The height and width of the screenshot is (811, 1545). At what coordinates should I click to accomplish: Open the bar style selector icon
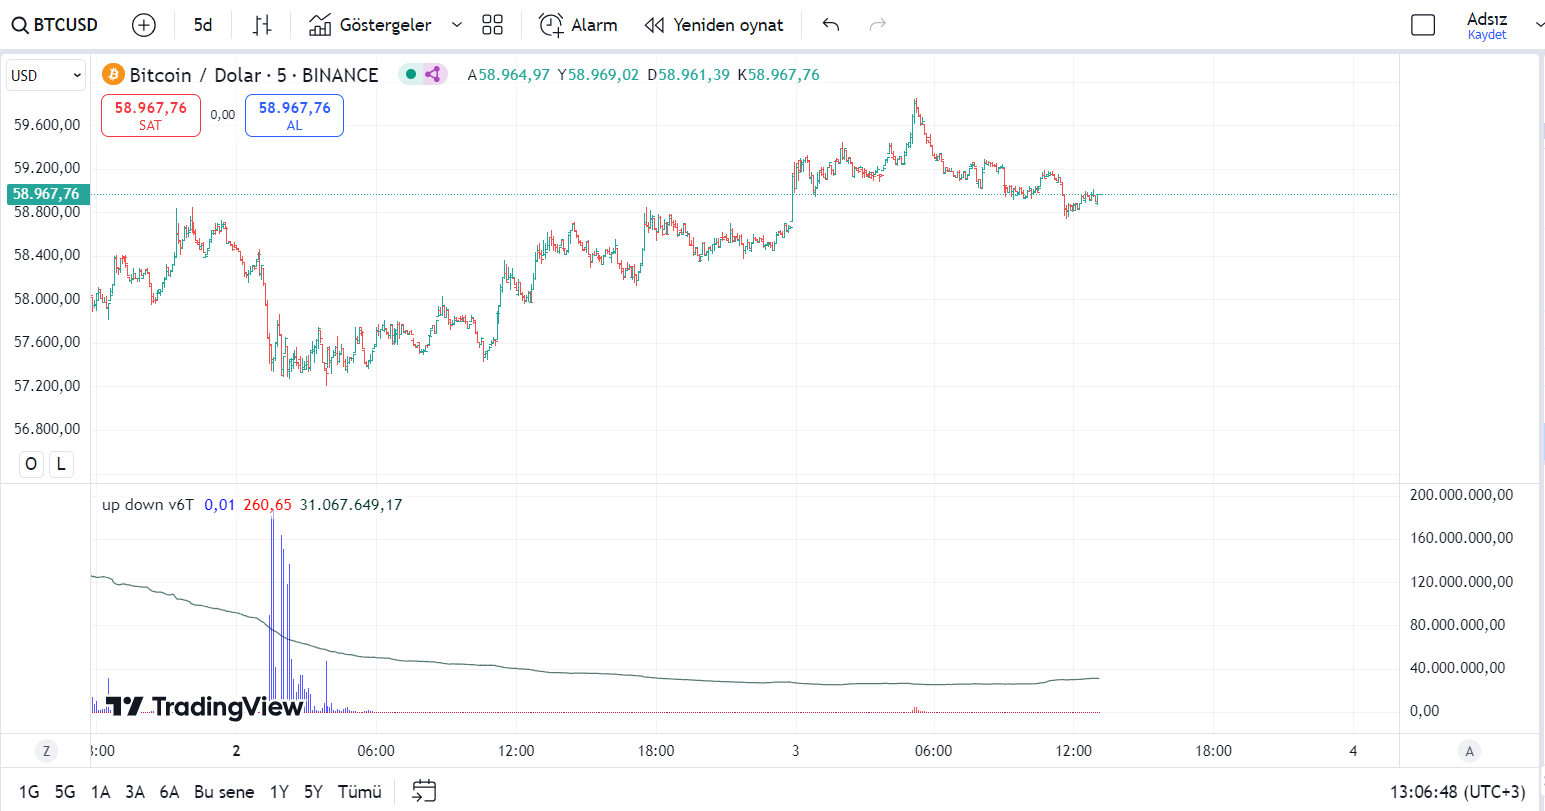262,25
